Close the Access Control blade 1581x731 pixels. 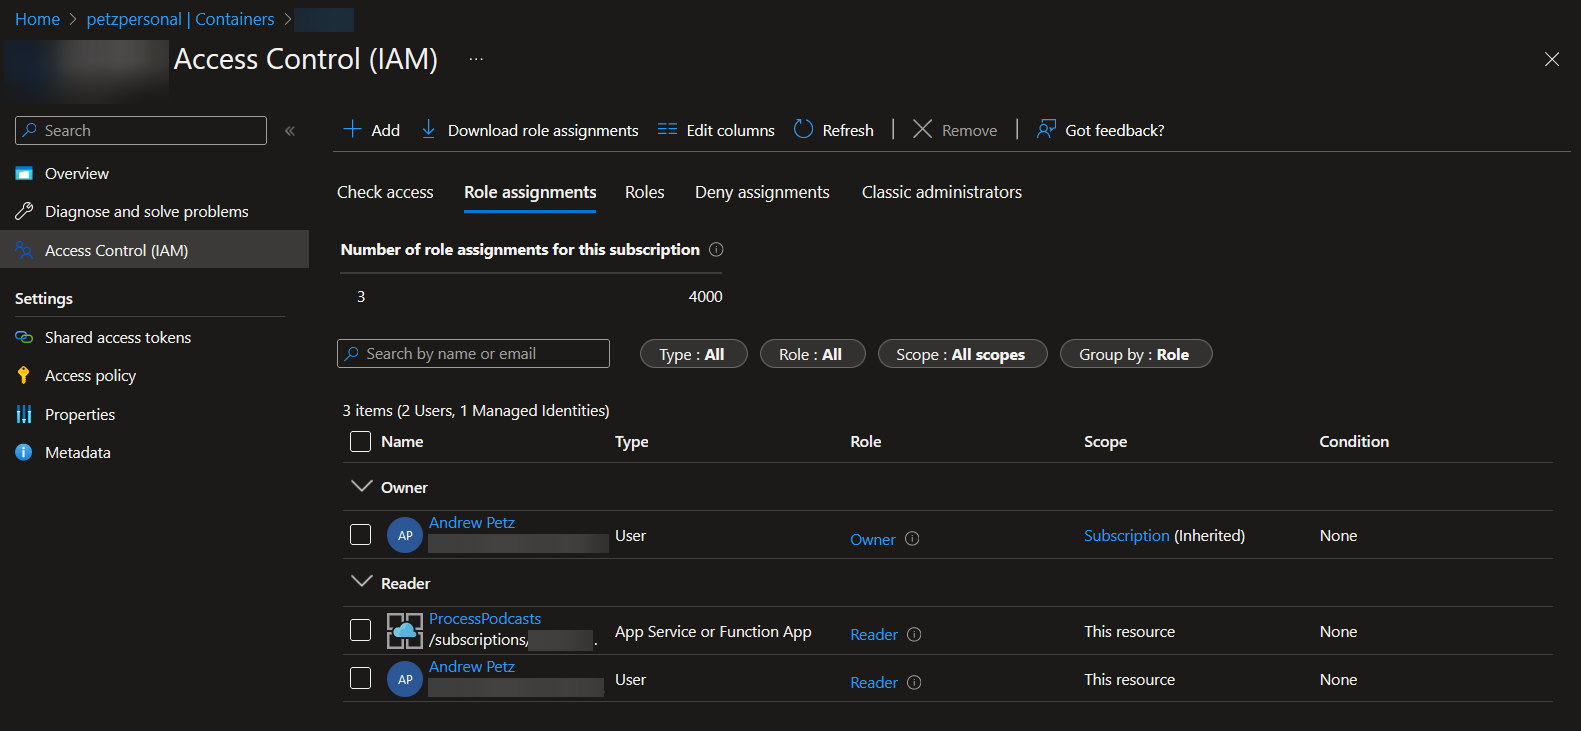(1552, 59)
